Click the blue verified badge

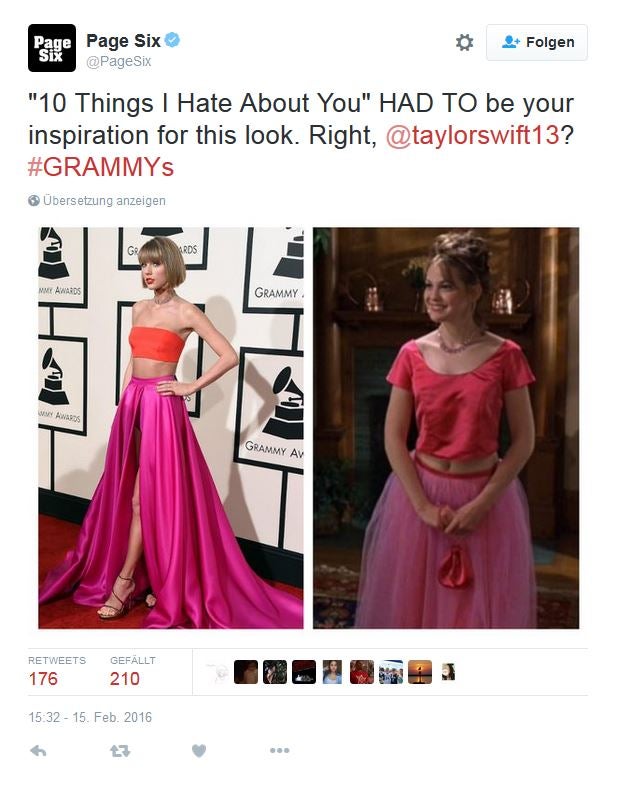coord(172,40)
